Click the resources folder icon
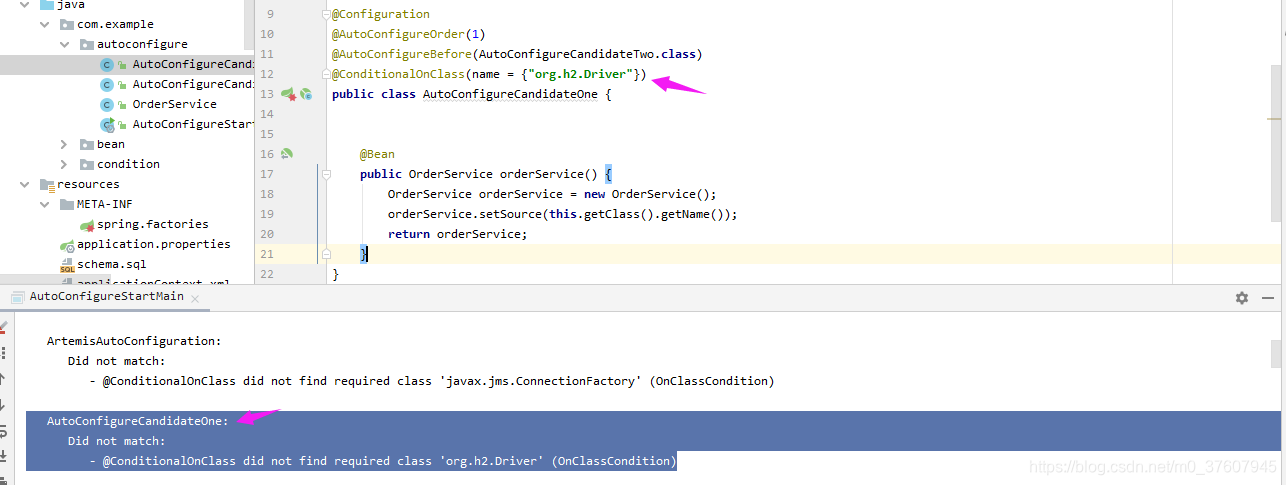 pos(47,184)
